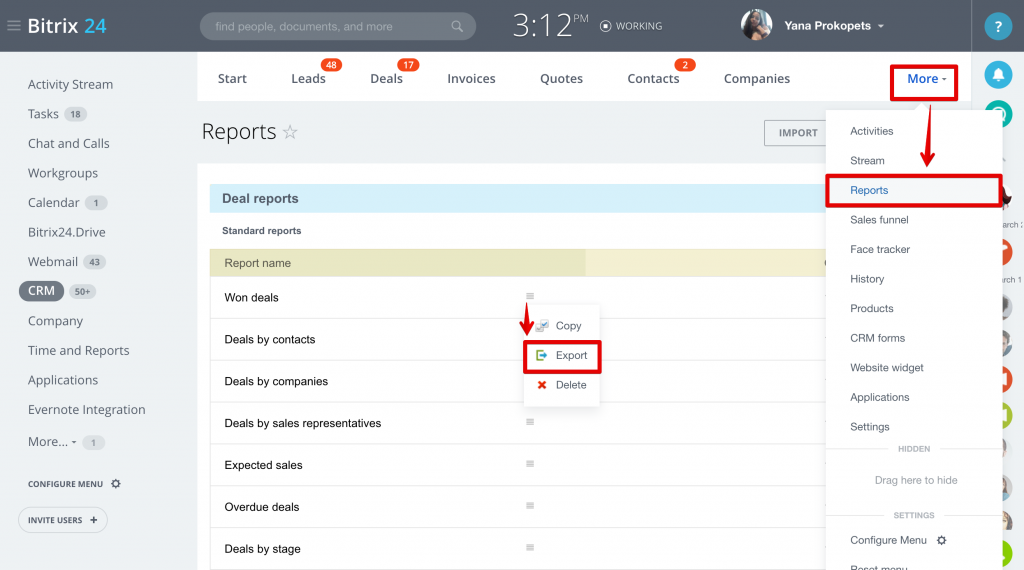Open the Expected sales row menu icon
The width and height of the screenshot is (1024, 570).
coord(530,464)
